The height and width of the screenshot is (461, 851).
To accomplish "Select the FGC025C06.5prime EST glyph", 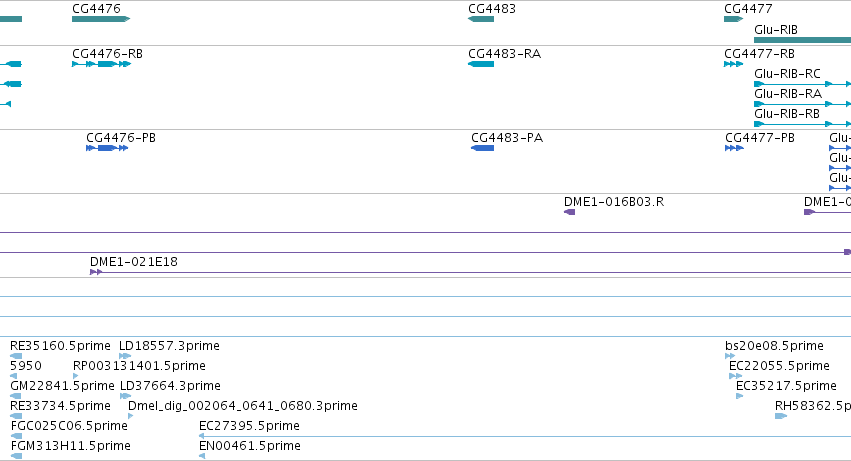I will 17,436.
